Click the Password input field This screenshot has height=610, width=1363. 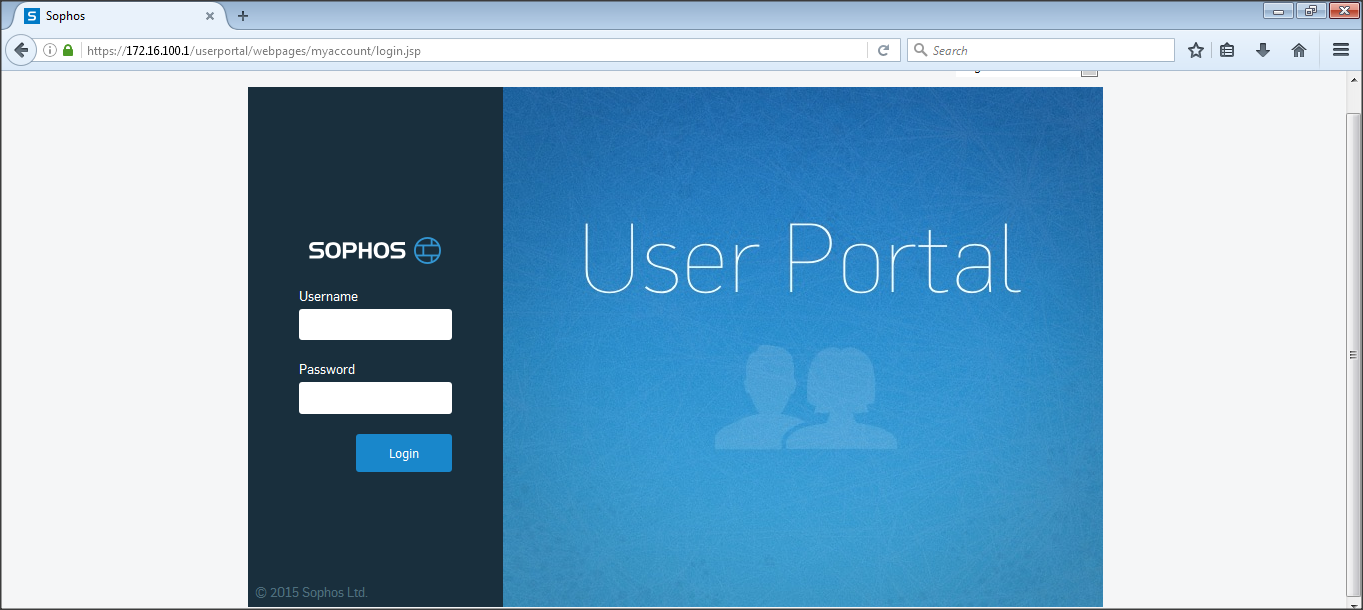point(375,397)
